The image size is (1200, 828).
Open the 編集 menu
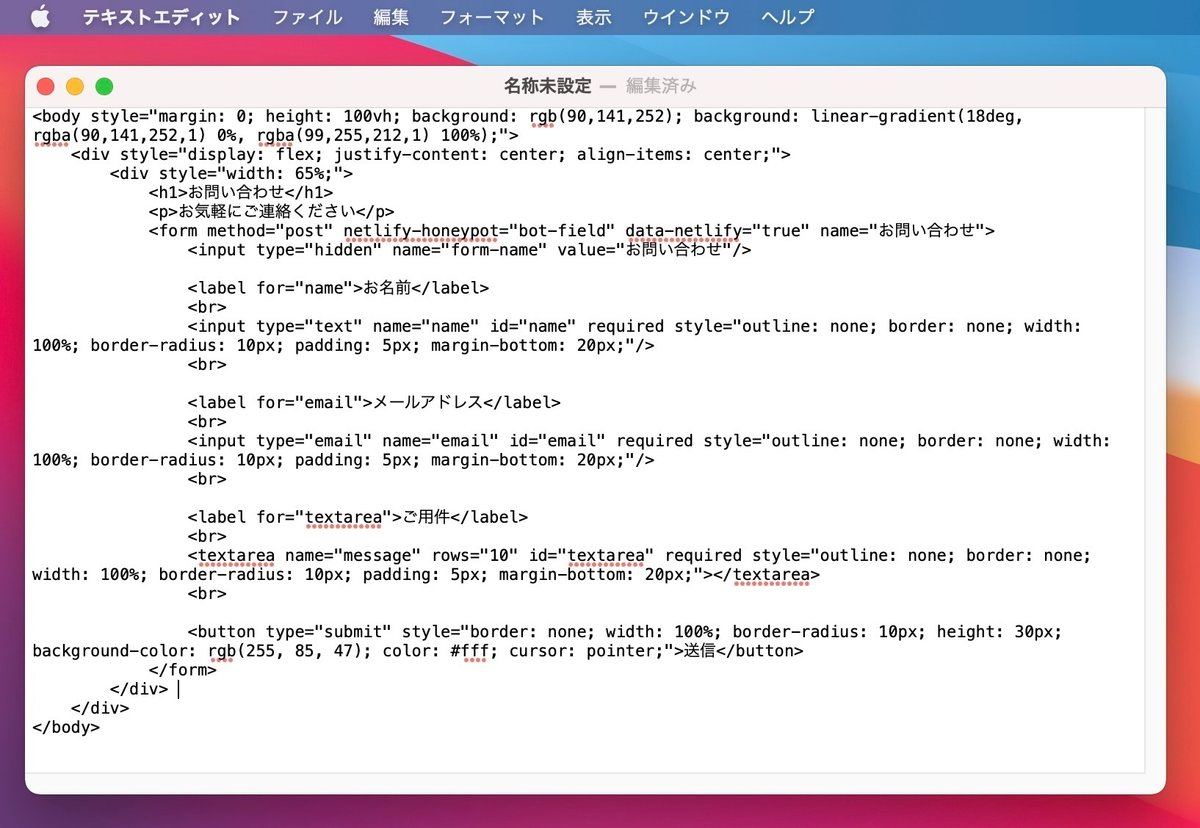pyautogui.click(x=391, y=17)
